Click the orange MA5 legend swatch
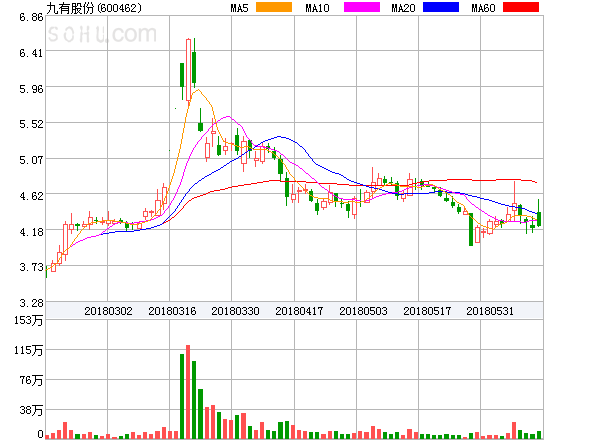The height and width of the screenshot is (440, 600). [274, 7]
